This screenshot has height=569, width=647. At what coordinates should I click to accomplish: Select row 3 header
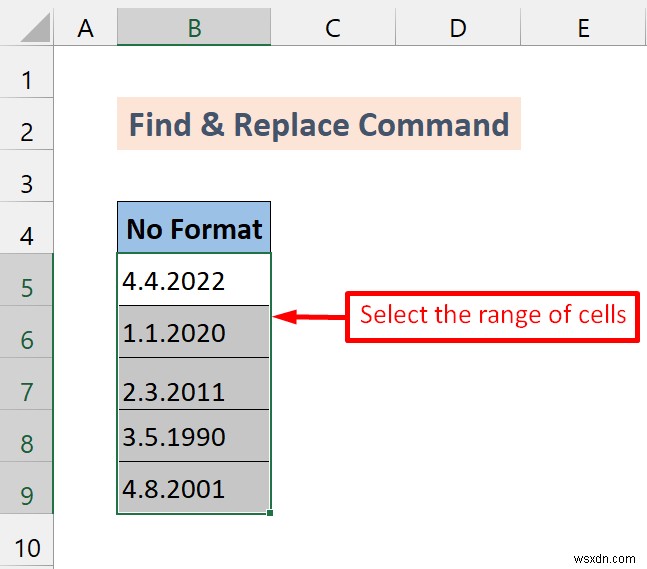tap(26, 176)
